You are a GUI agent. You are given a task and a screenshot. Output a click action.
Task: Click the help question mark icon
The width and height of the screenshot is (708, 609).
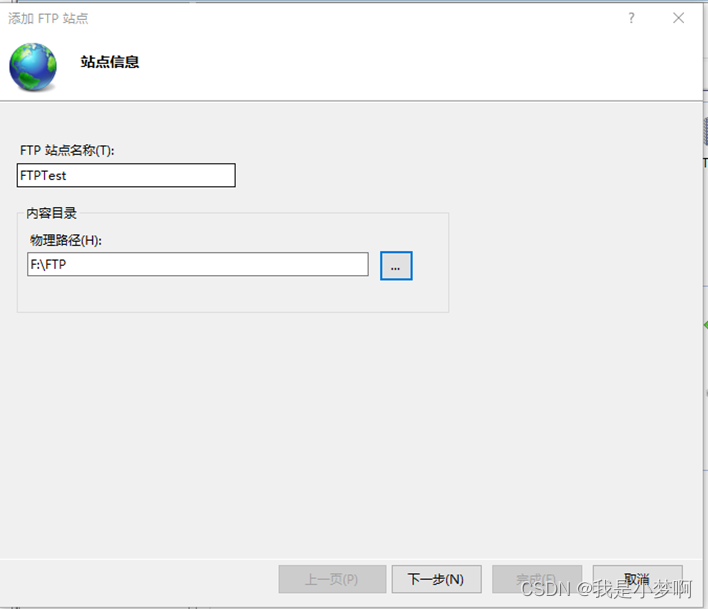631,18
